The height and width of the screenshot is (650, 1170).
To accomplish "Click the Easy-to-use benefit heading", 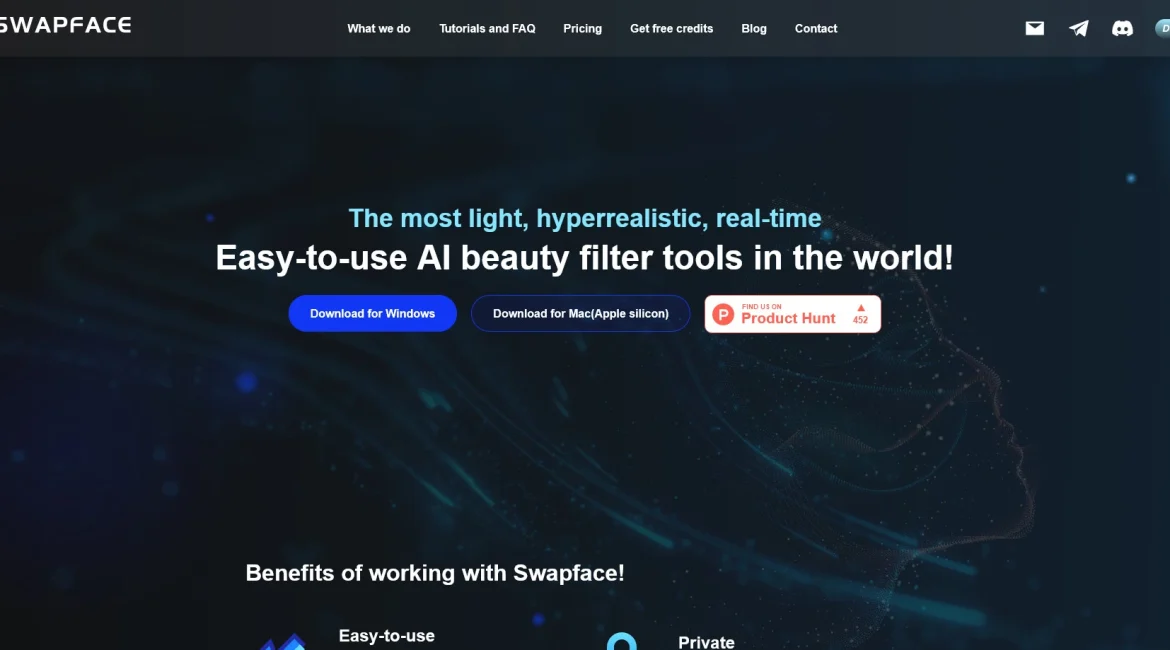I will pos(387,636).
